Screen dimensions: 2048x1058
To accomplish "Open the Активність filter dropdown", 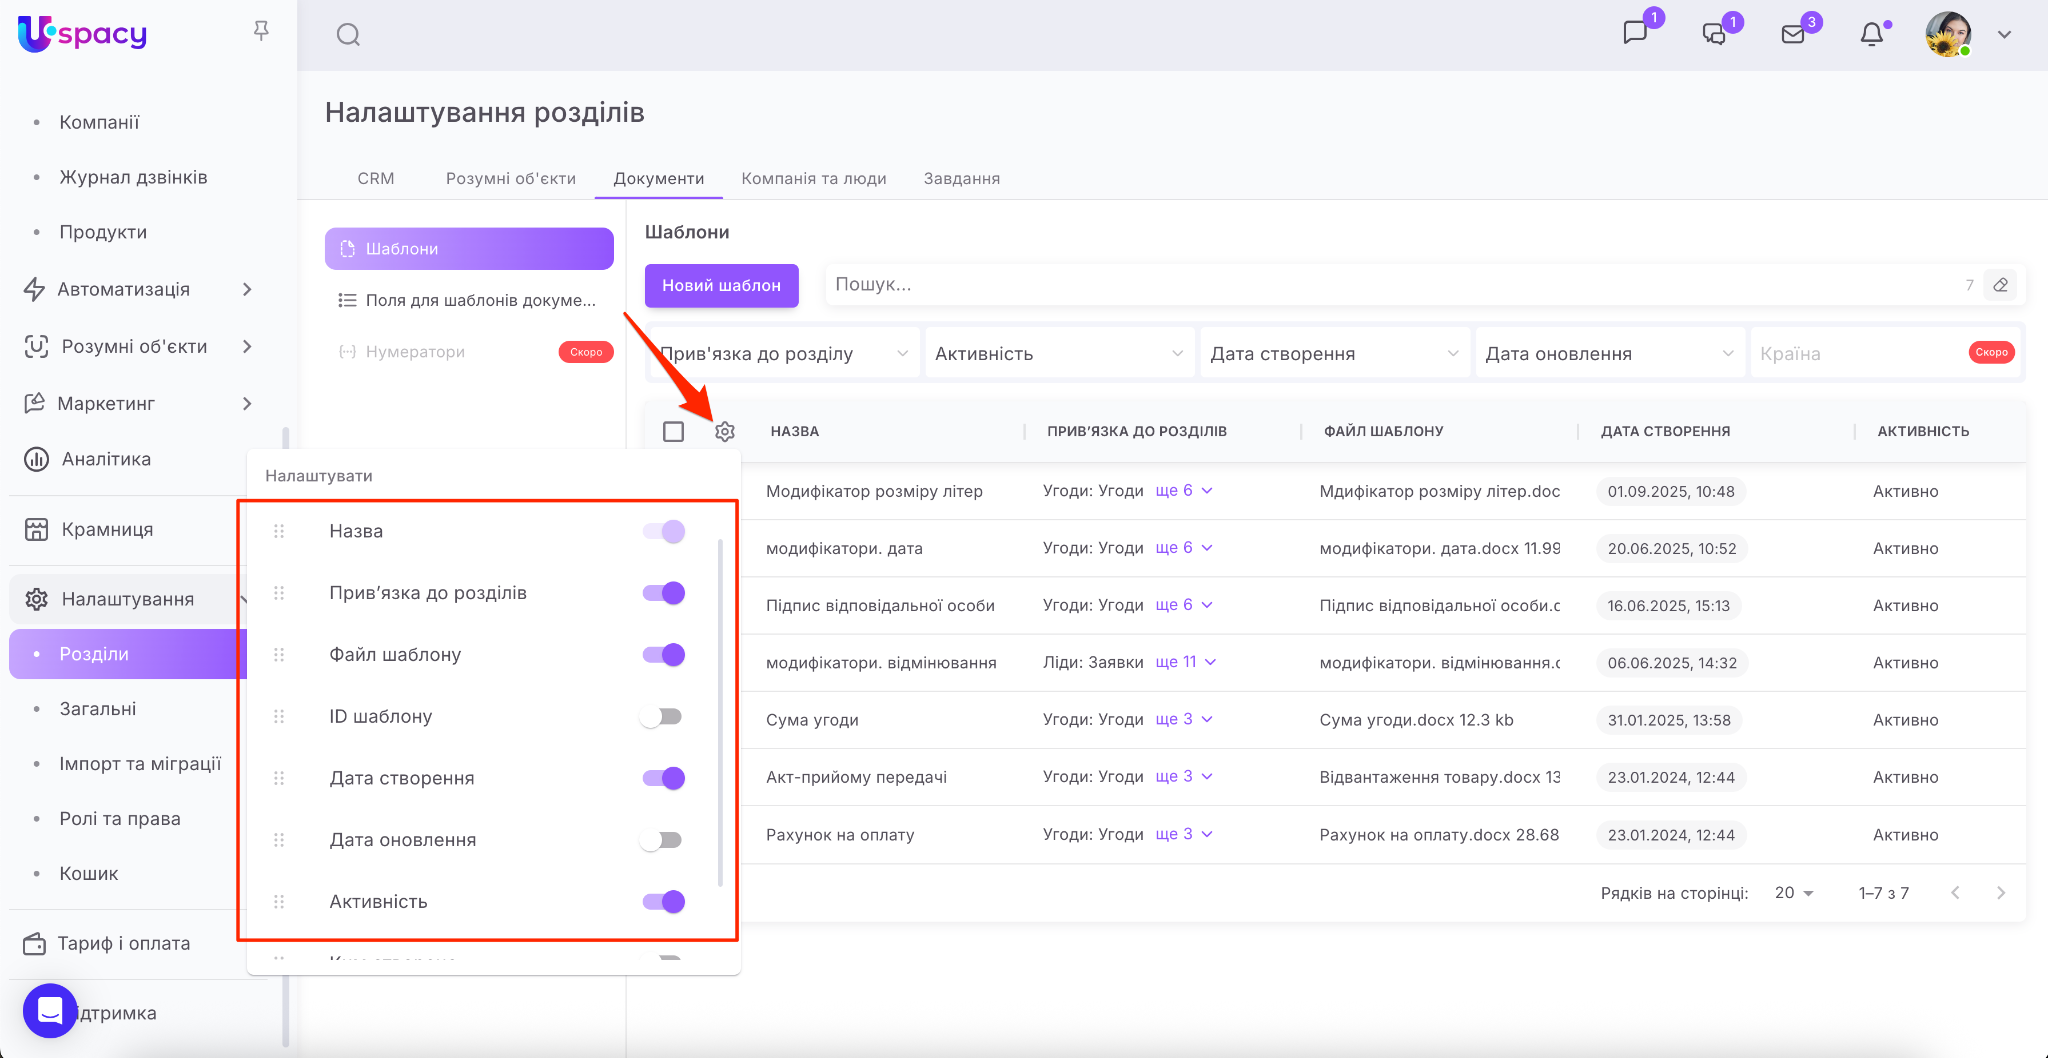I will tap(1058, 354).
